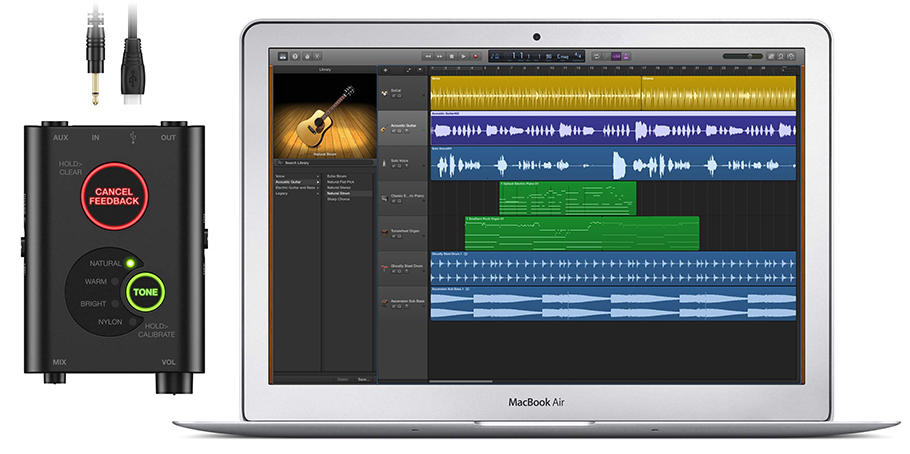
Task: Open the Loop Browser button
Action: pos(781,56)
